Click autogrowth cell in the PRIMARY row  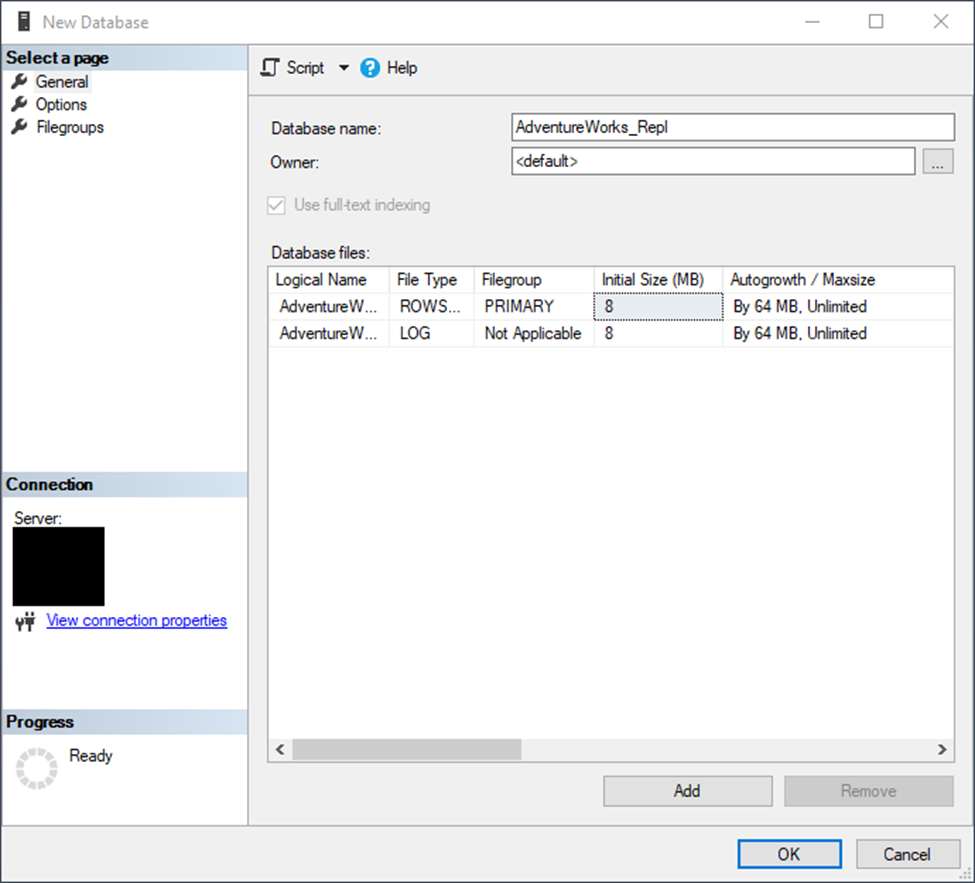tap(838, 307)
